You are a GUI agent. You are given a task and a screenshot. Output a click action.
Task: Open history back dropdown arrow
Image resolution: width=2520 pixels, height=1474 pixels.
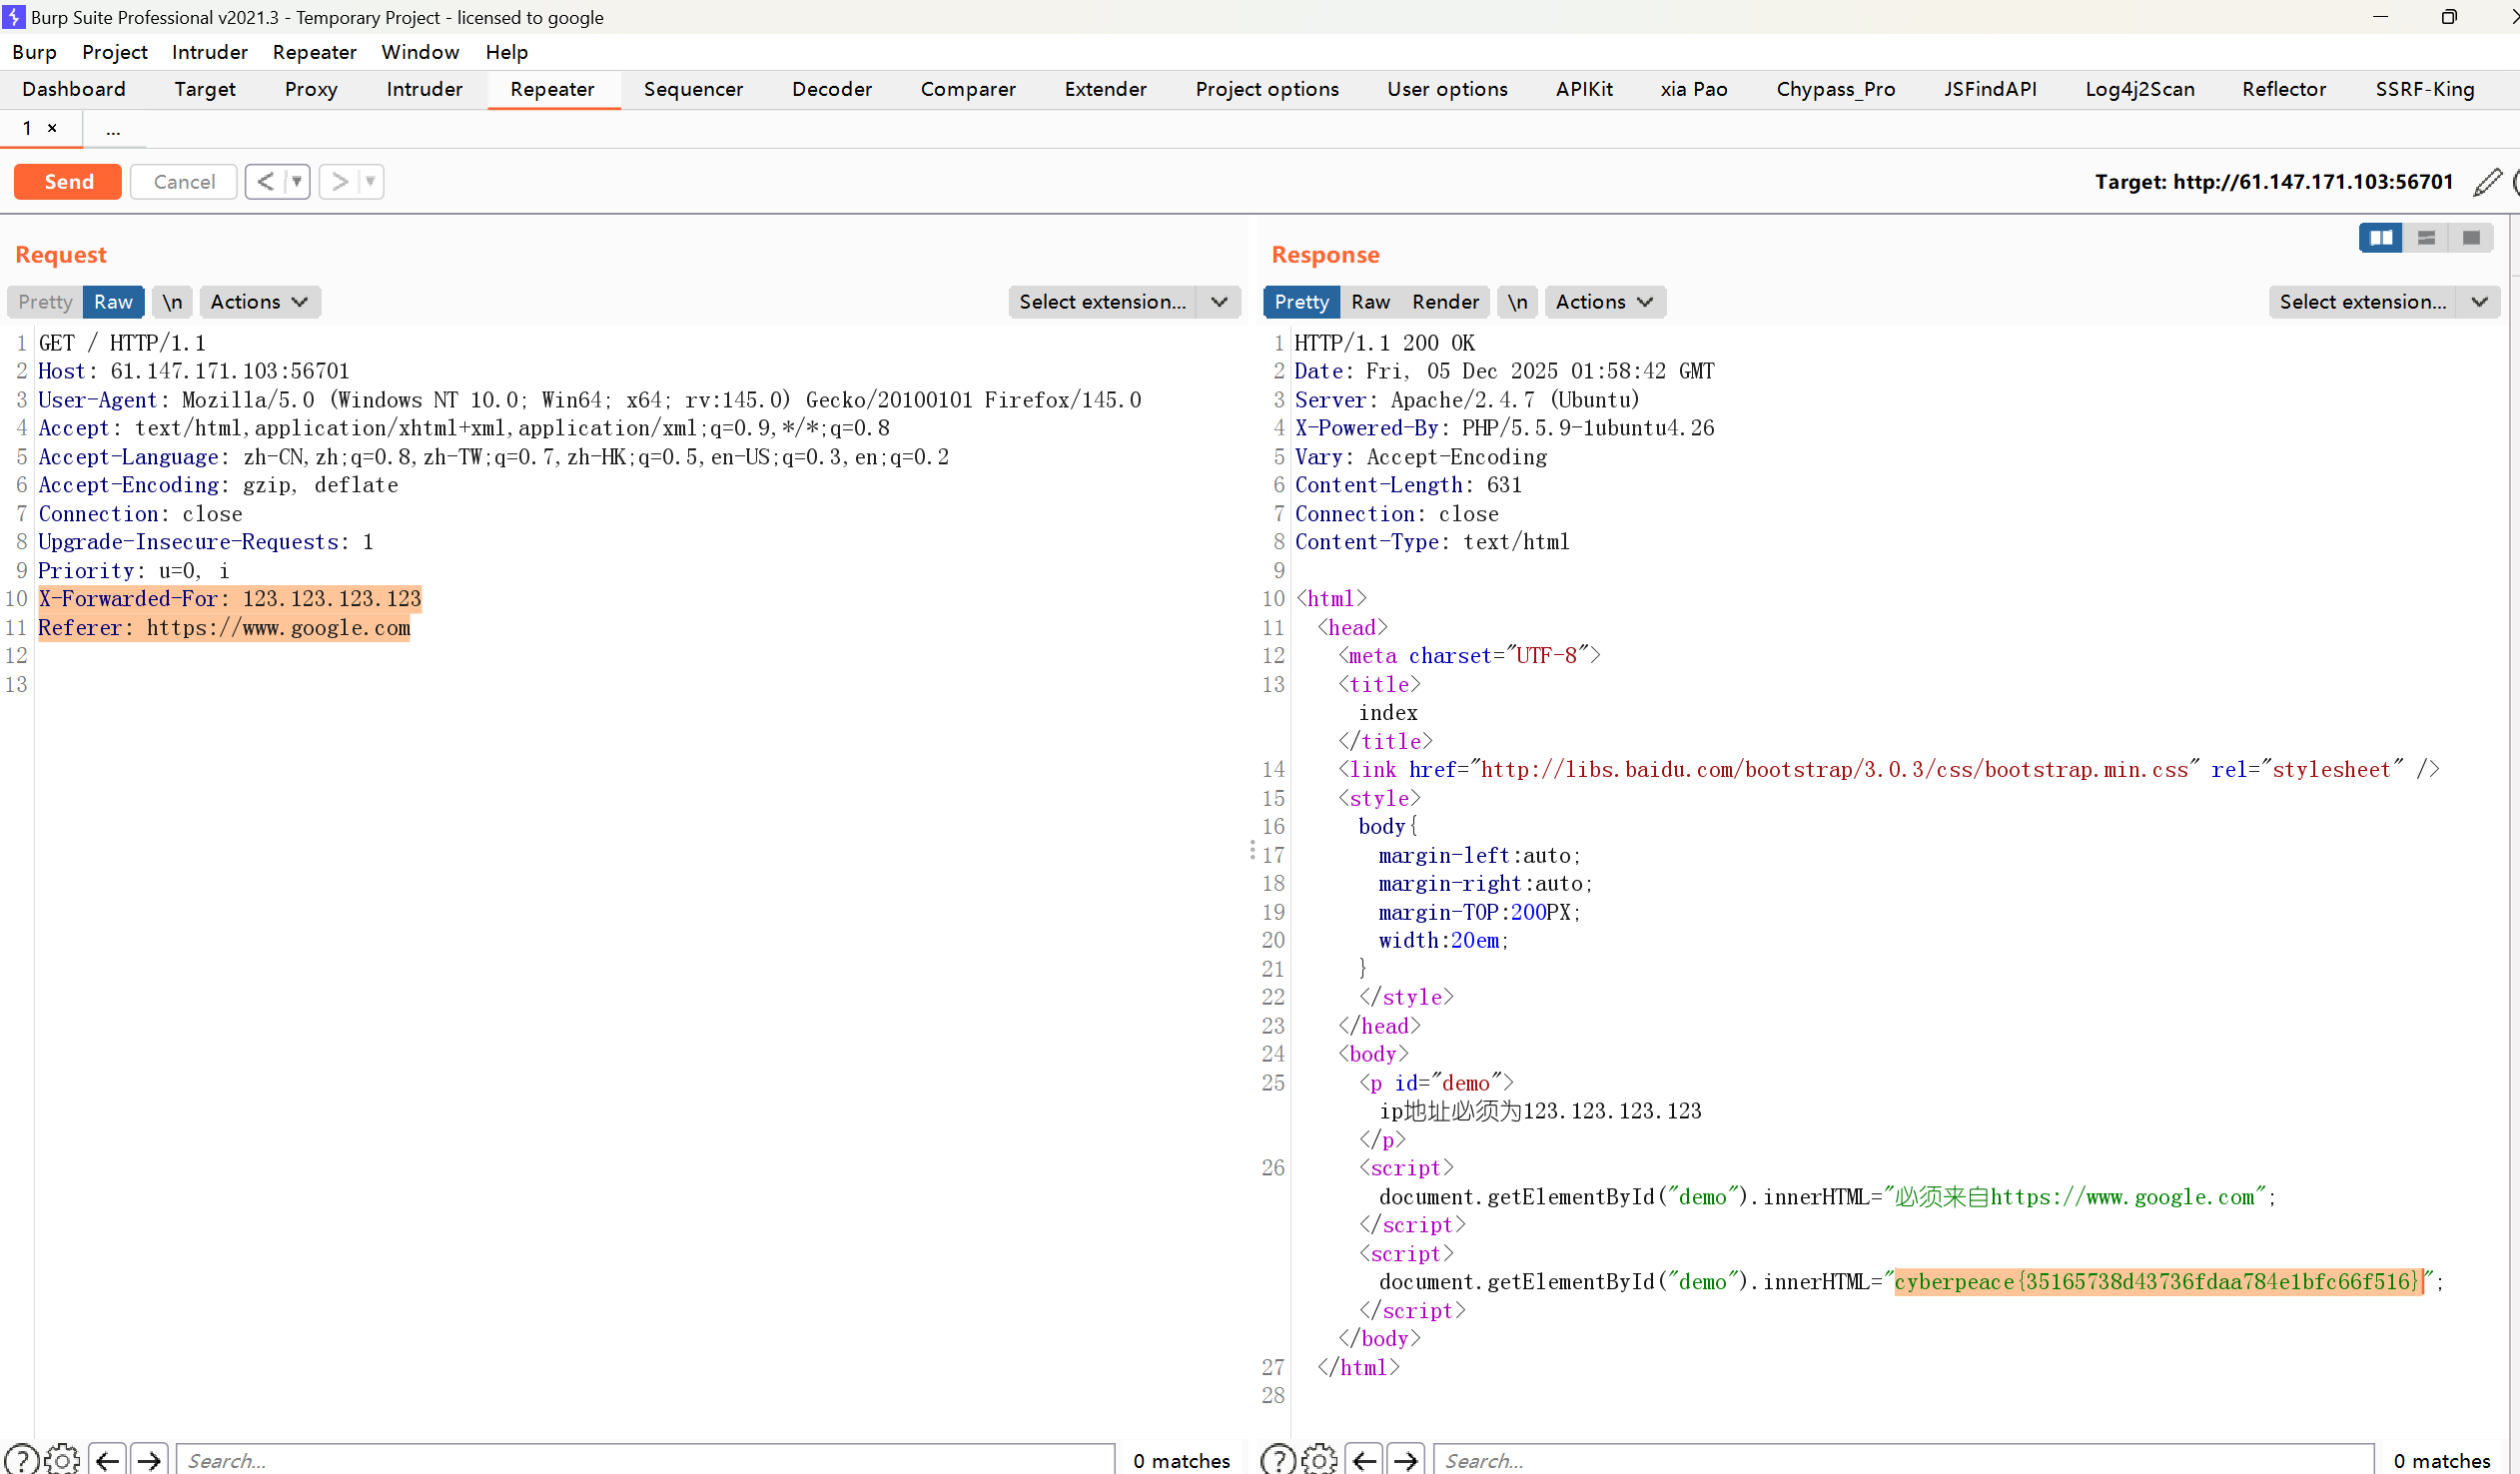click(296, 182)
